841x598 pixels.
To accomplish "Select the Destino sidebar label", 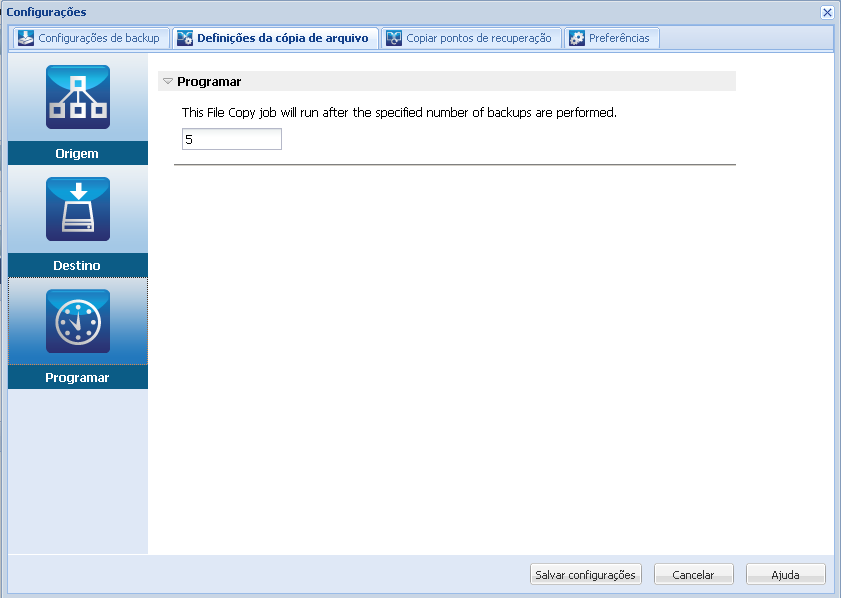I will (x=78, y=265).
